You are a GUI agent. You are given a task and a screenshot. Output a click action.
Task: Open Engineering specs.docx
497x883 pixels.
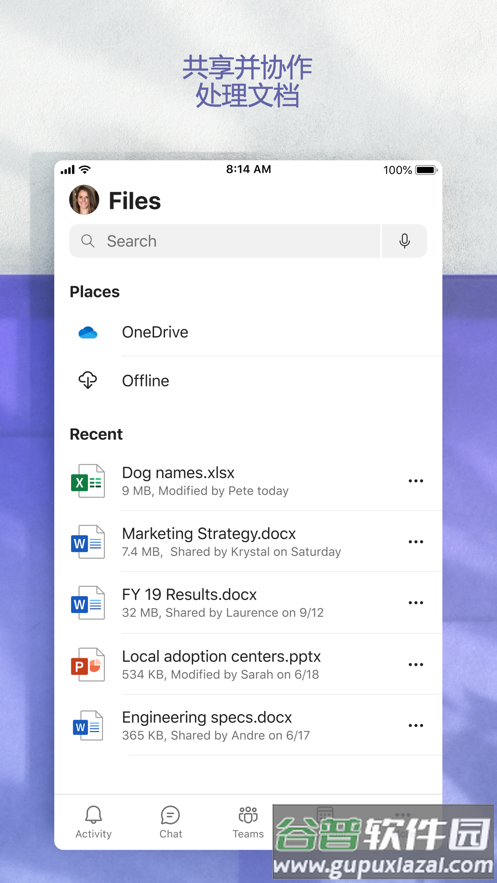coord(248,725)
